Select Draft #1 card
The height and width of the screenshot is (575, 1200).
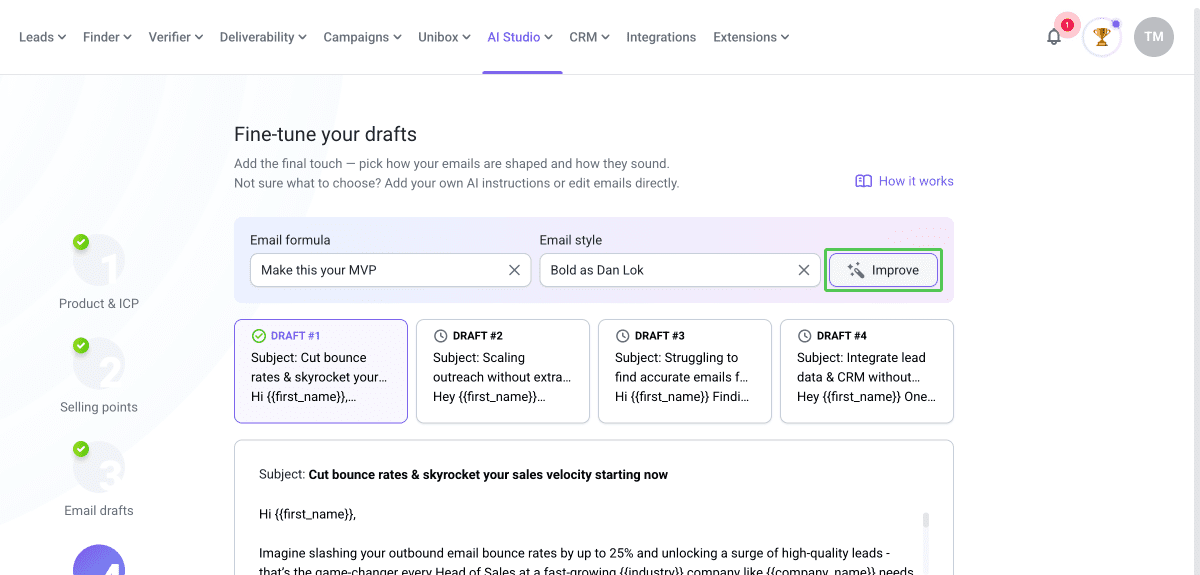pyautogui.click(x=320, y=371)
